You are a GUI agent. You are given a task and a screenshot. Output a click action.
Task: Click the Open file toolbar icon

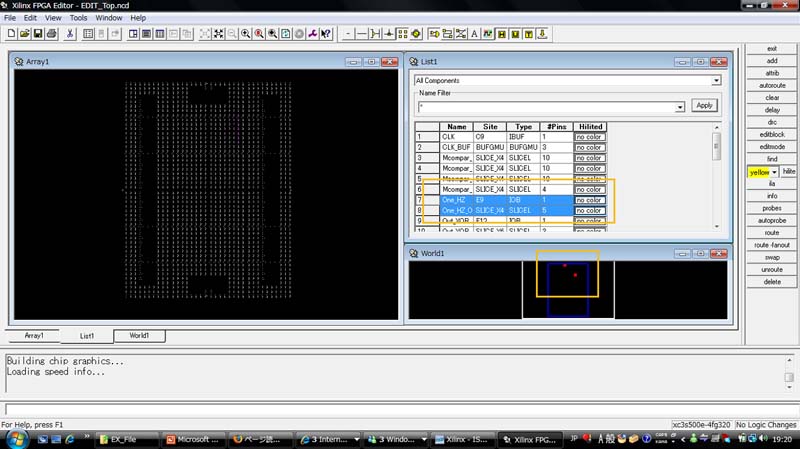(x=24, y=34)
